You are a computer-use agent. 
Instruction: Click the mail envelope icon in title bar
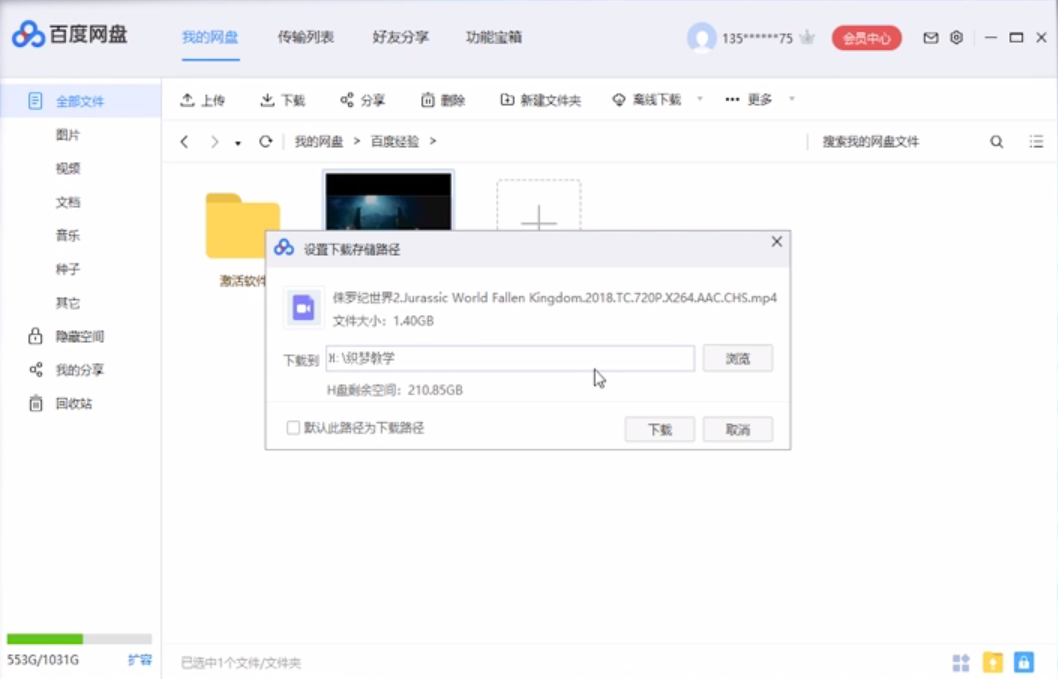[931, 38]
